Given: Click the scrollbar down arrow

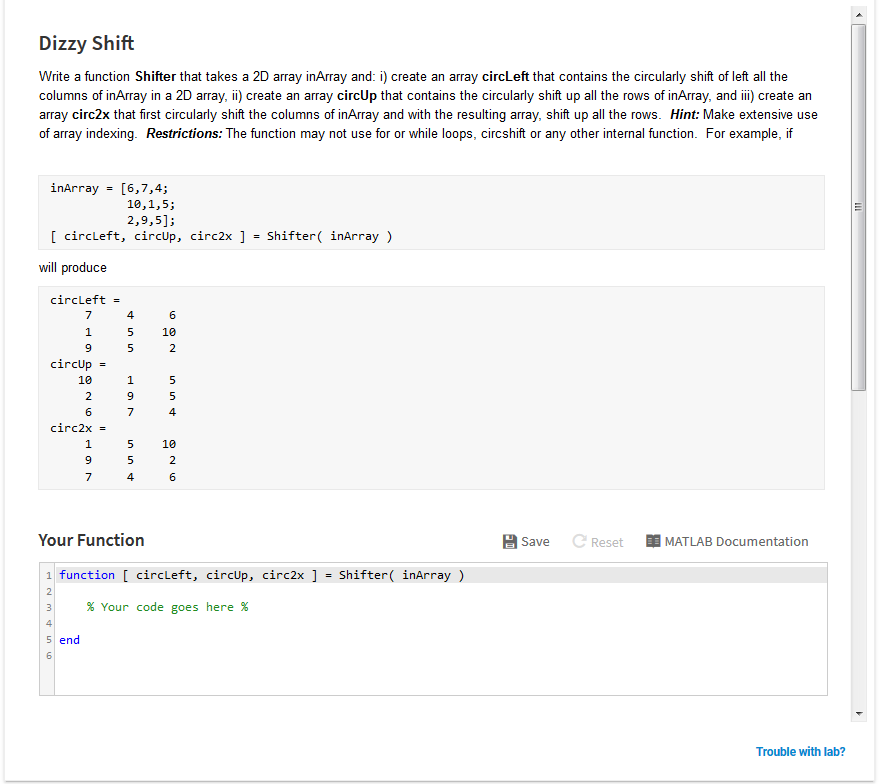Looking at the screenshot, I should [858, 714].
